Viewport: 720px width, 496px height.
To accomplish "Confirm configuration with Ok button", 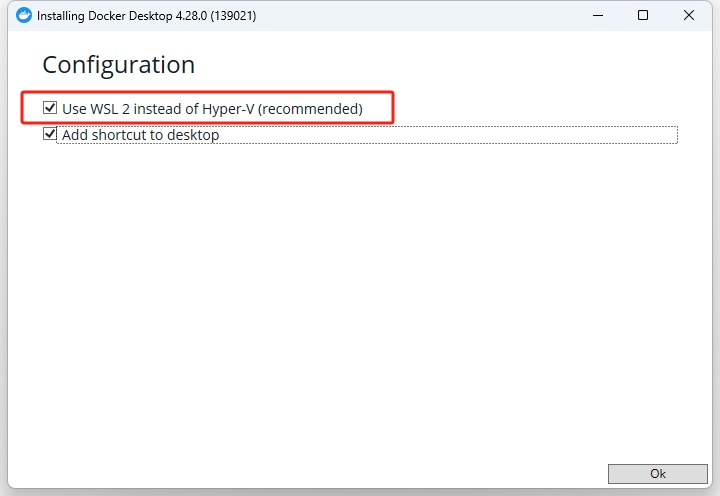I will [658, 473].
